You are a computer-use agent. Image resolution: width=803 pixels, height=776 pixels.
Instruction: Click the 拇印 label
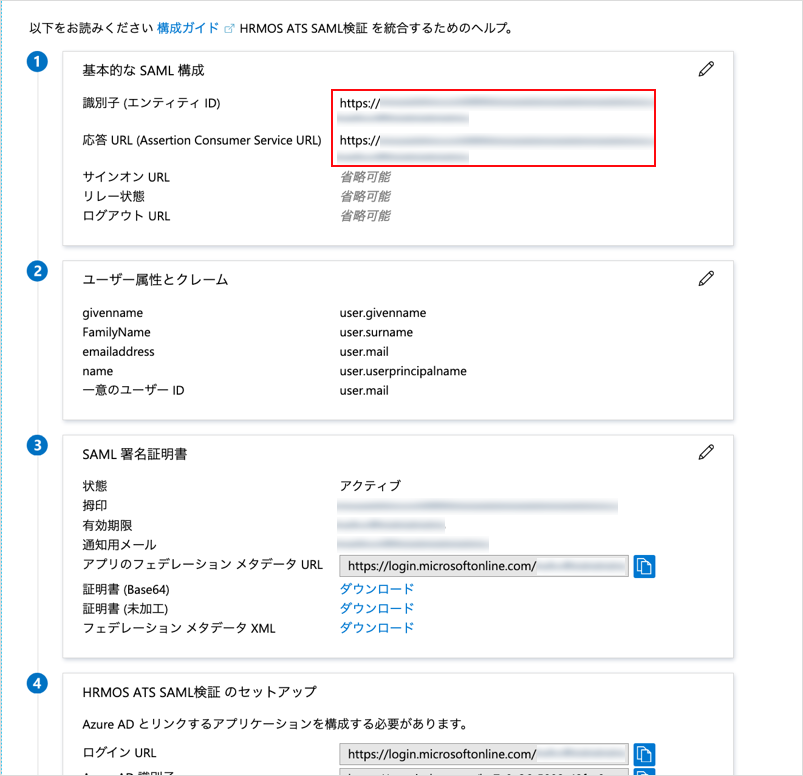tap(95, 506)
